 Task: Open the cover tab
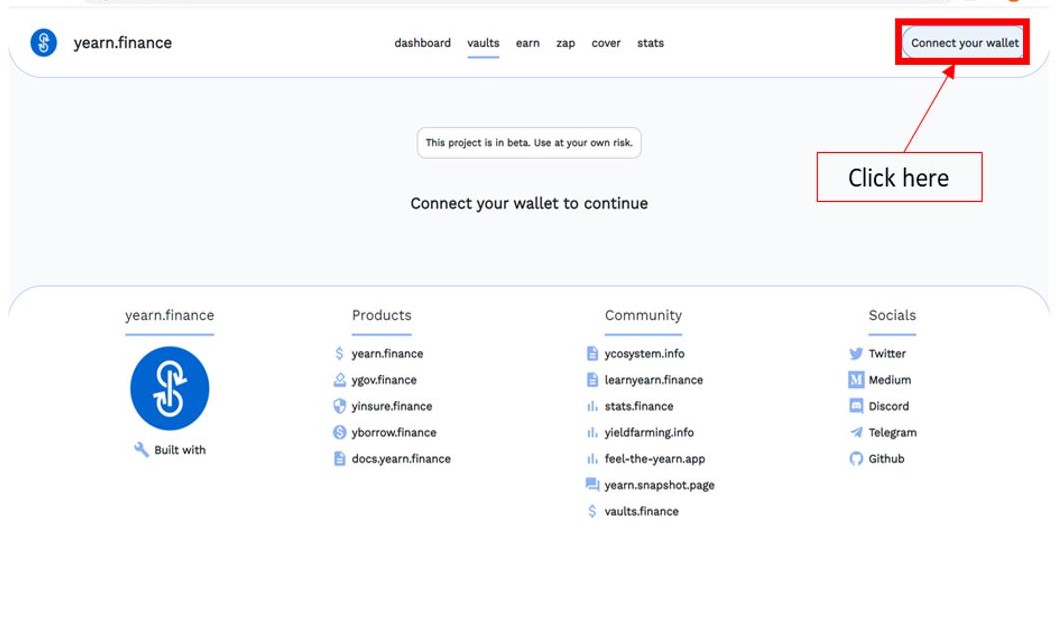point(606,43)
